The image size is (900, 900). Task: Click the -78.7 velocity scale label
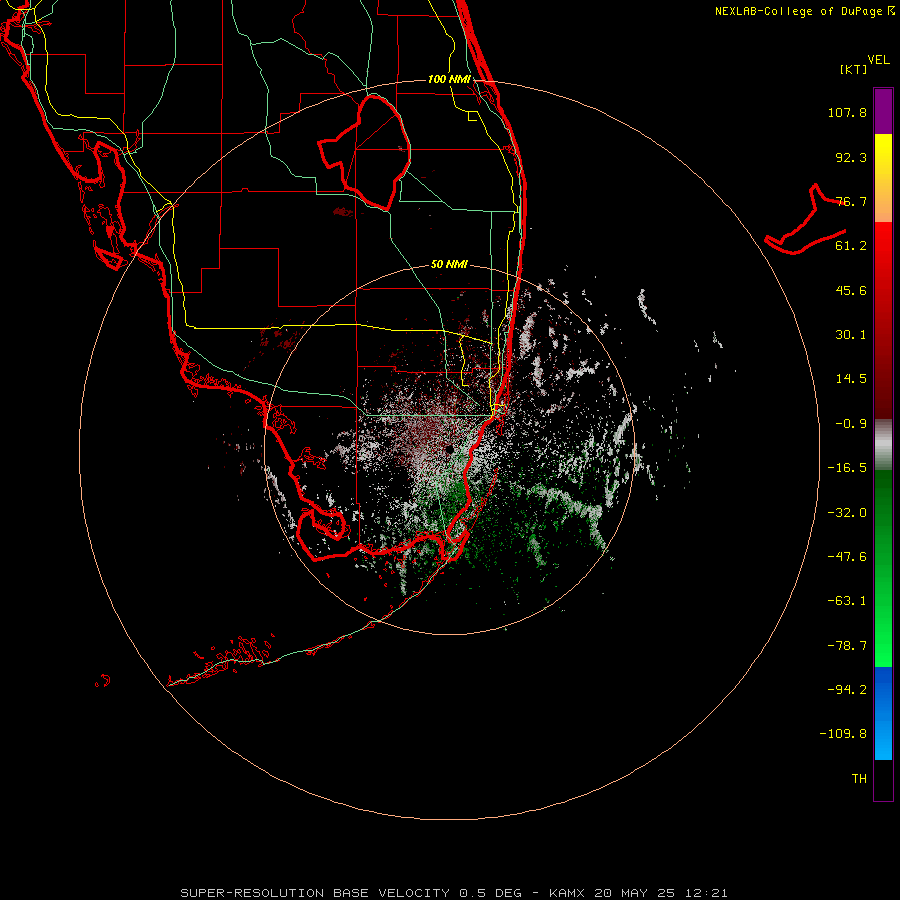[x=847, y=646]
